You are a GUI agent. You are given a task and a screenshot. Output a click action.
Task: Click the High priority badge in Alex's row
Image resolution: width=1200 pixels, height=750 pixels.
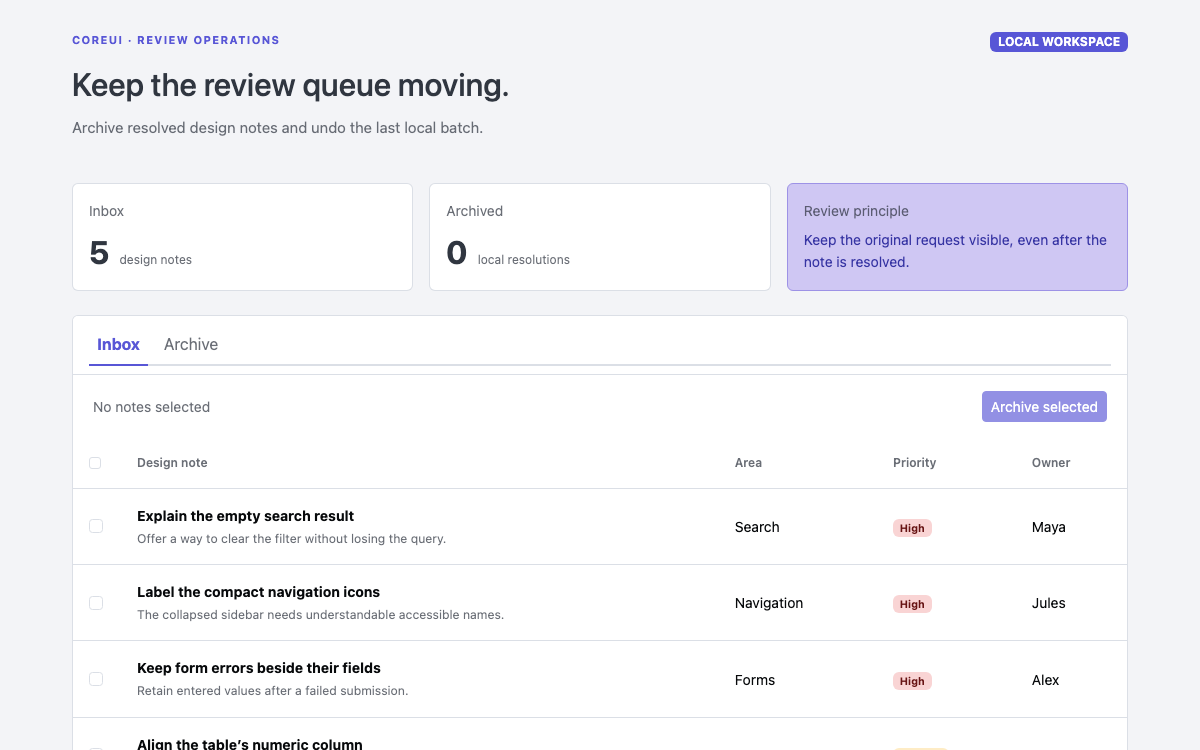[912, 681]
